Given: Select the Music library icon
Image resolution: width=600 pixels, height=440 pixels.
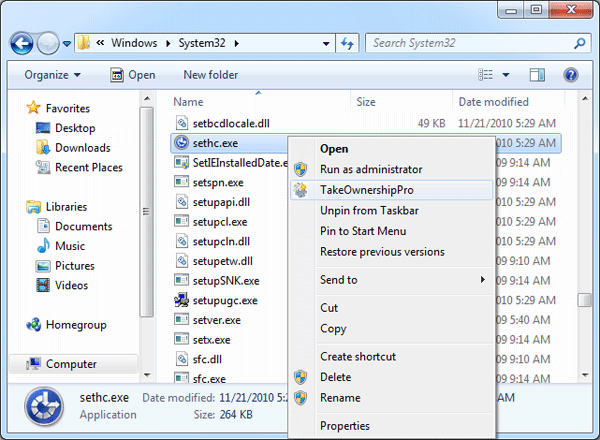Looking at the screenshot, I should [x=43, y=246].
